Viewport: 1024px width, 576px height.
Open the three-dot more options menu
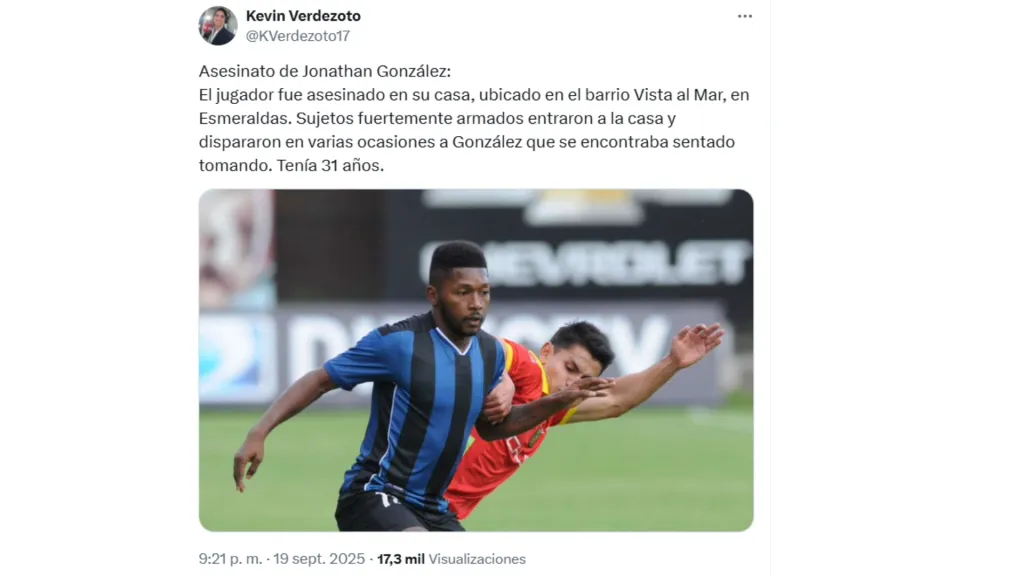[744, 16]
